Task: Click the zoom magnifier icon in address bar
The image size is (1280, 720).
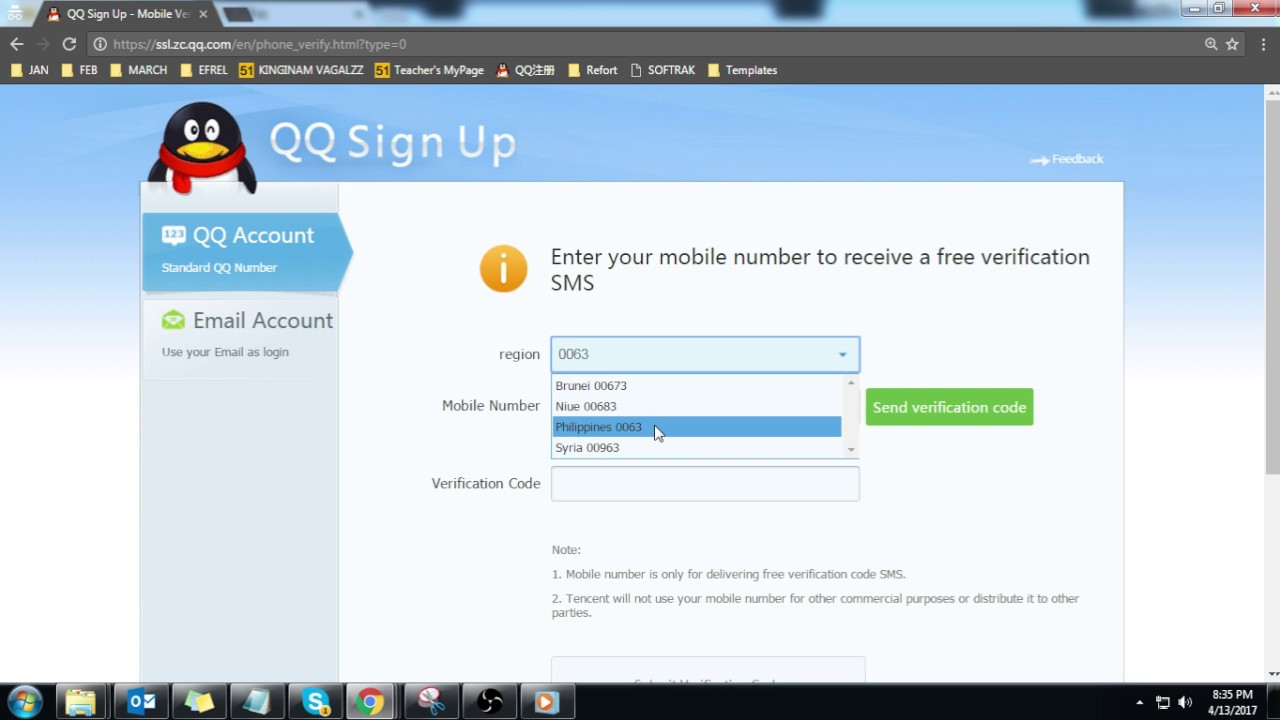Action: pos(1211,44)
